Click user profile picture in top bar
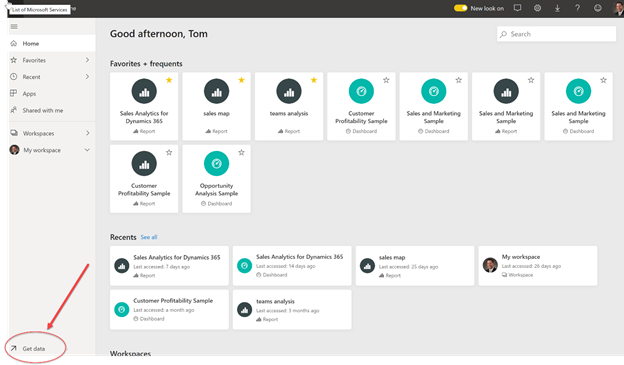Image resolution: width=624 pixels, height=365 pixels. coord(618,8)
